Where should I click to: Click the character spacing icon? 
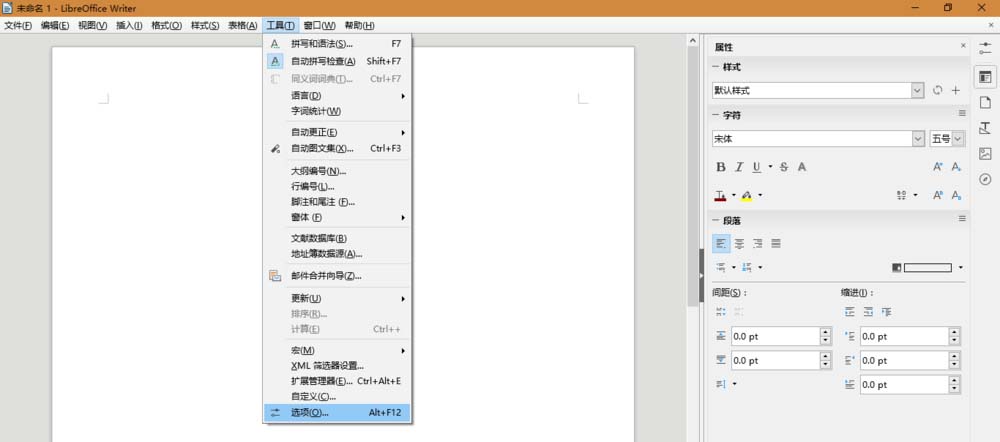coord(902,195)
